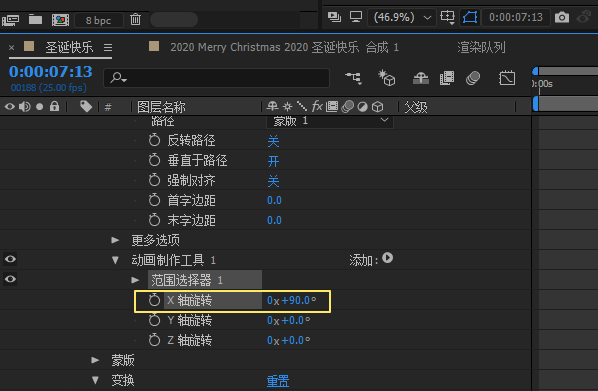Enable frame blending for all layers

[x=447, y=78]
